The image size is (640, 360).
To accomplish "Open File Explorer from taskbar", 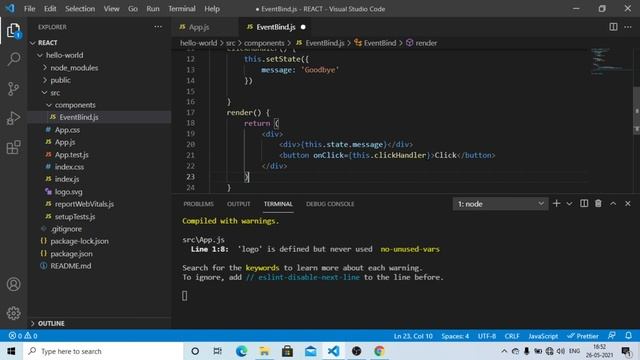I will click(x=264, y=351).
